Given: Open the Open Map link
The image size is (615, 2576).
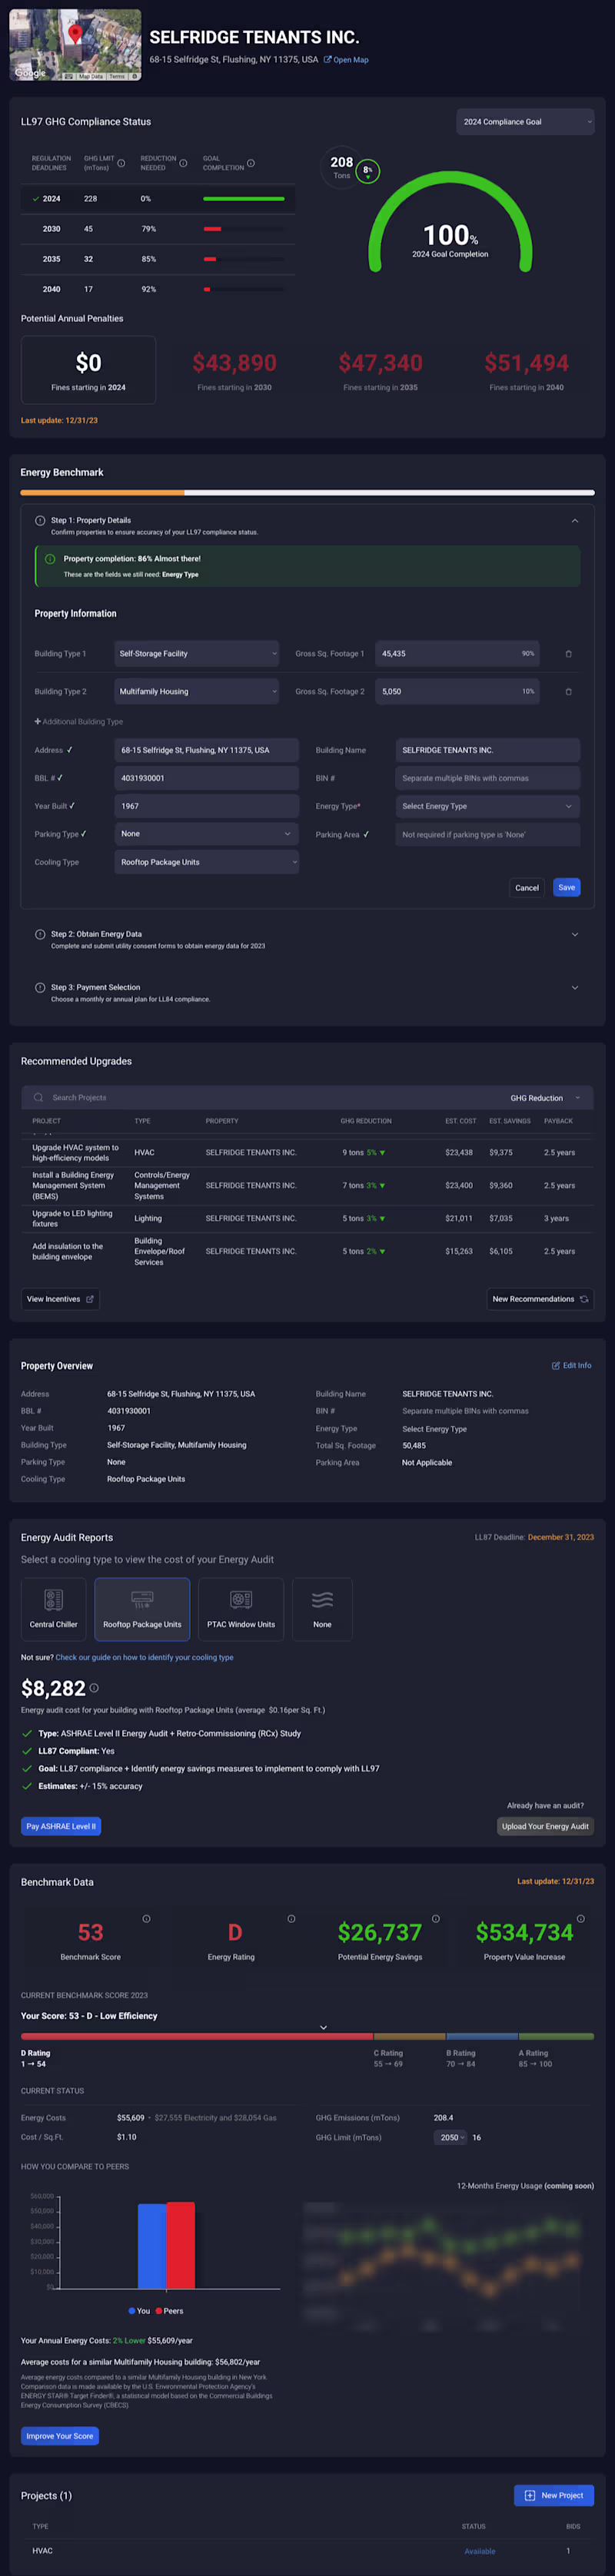Looking at the screenshot, I should tap(346, 60).
